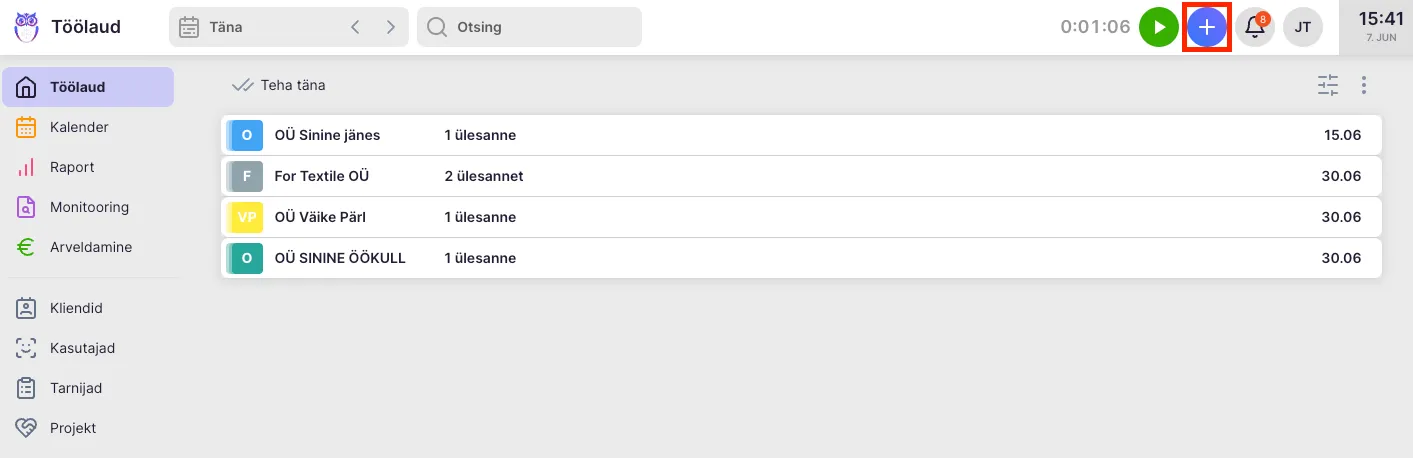This screenshot has height=458, width=1413.
Task: Go to Kliendid clients page
Action: [x=76, y=308]
